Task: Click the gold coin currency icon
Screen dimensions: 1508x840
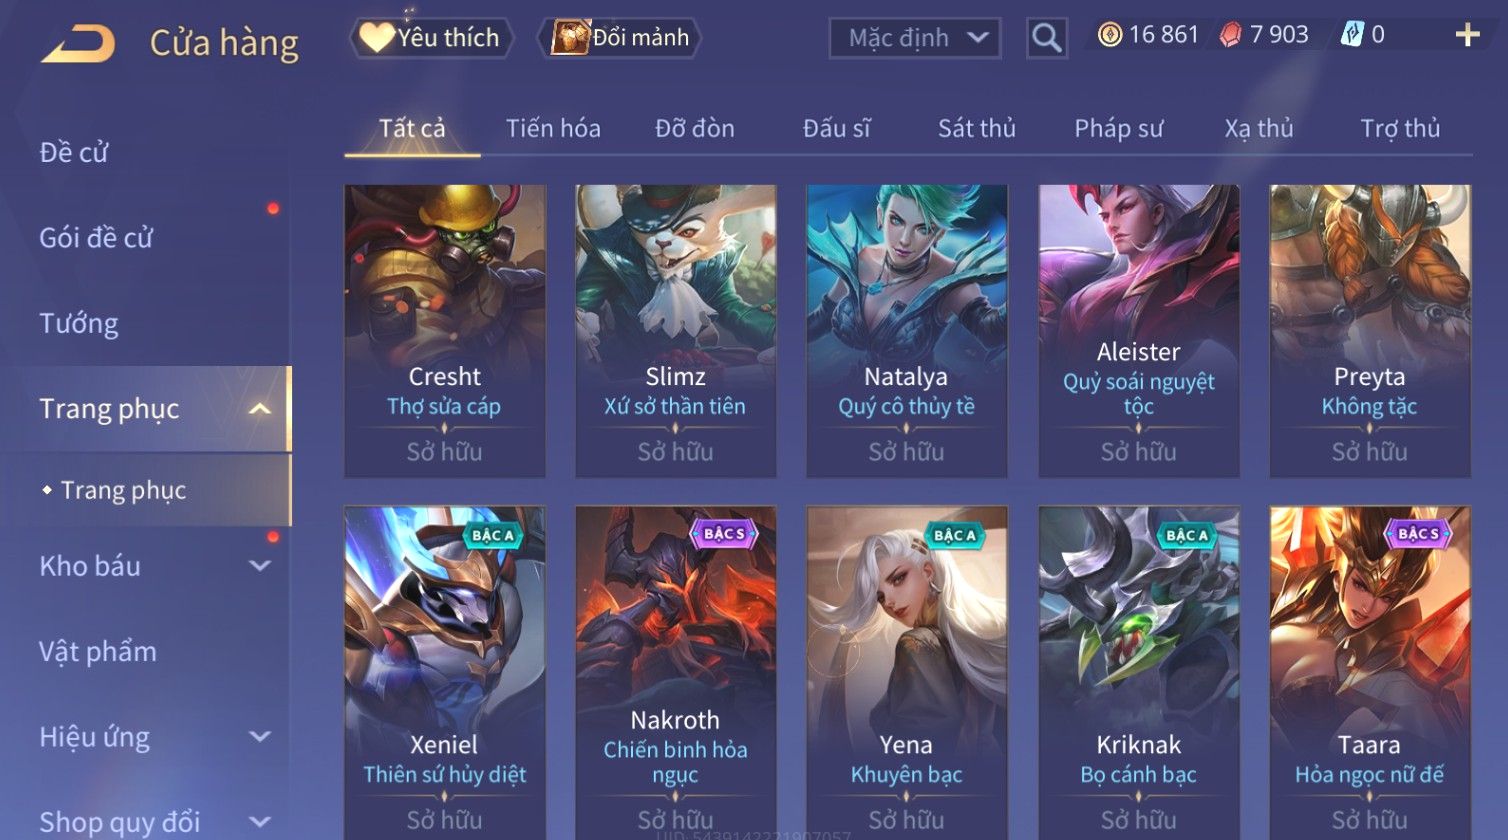Action: coord(1110,35)
